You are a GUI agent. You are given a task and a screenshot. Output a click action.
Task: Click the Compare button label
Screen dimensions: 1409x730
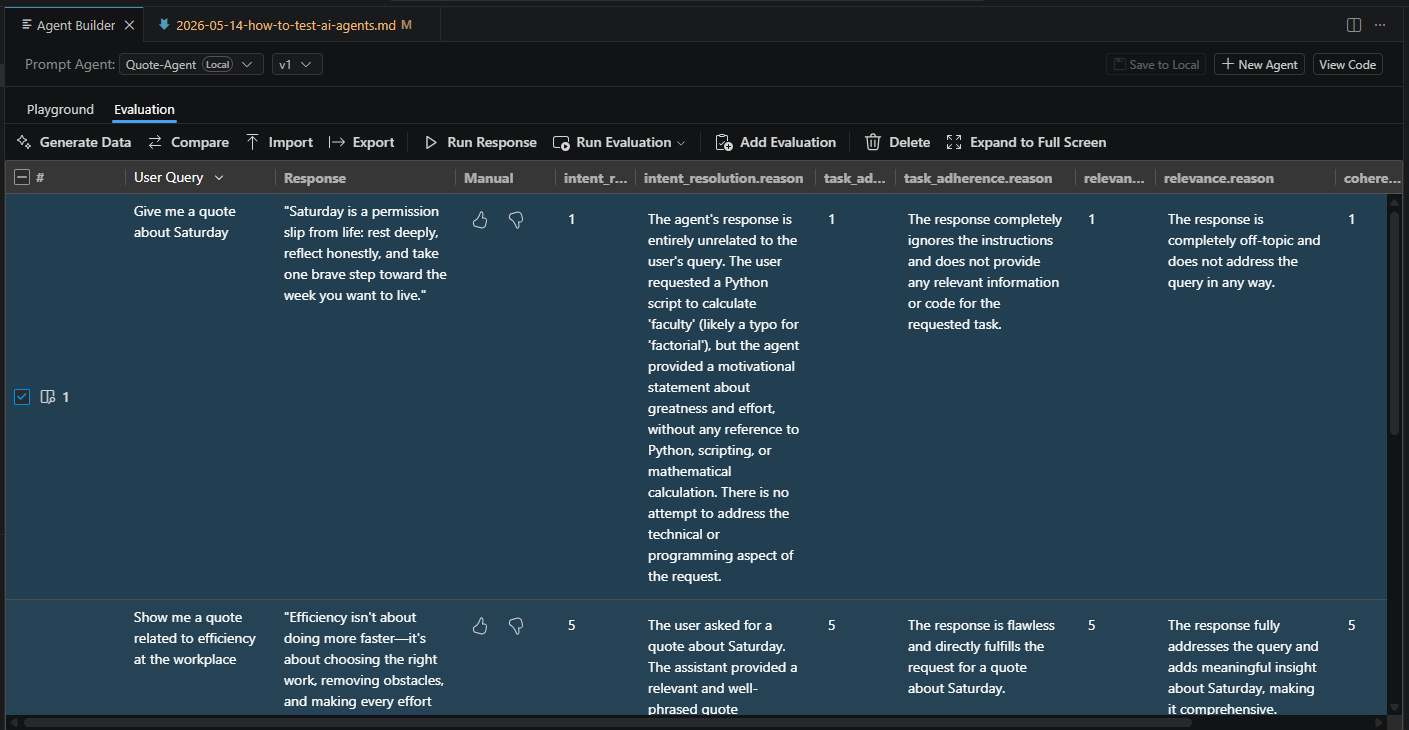[x=200, y=142]
